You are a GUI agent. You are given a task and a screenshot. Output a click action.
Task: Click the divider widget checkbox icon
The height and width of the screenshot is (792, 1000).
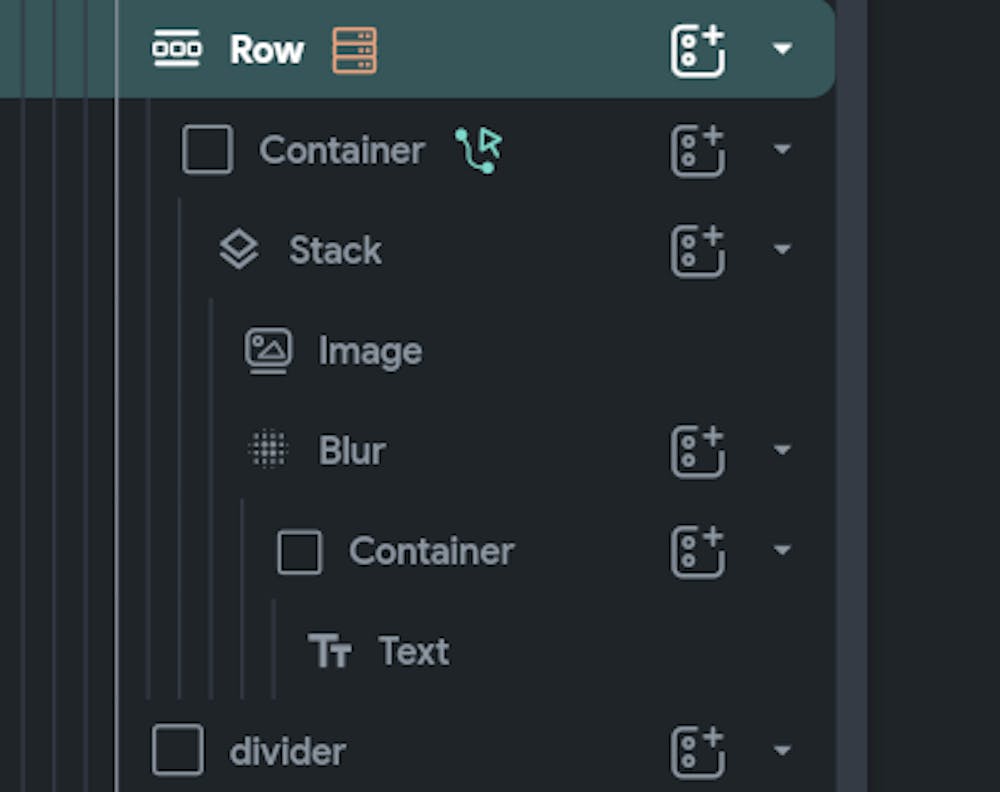point(177,750)
